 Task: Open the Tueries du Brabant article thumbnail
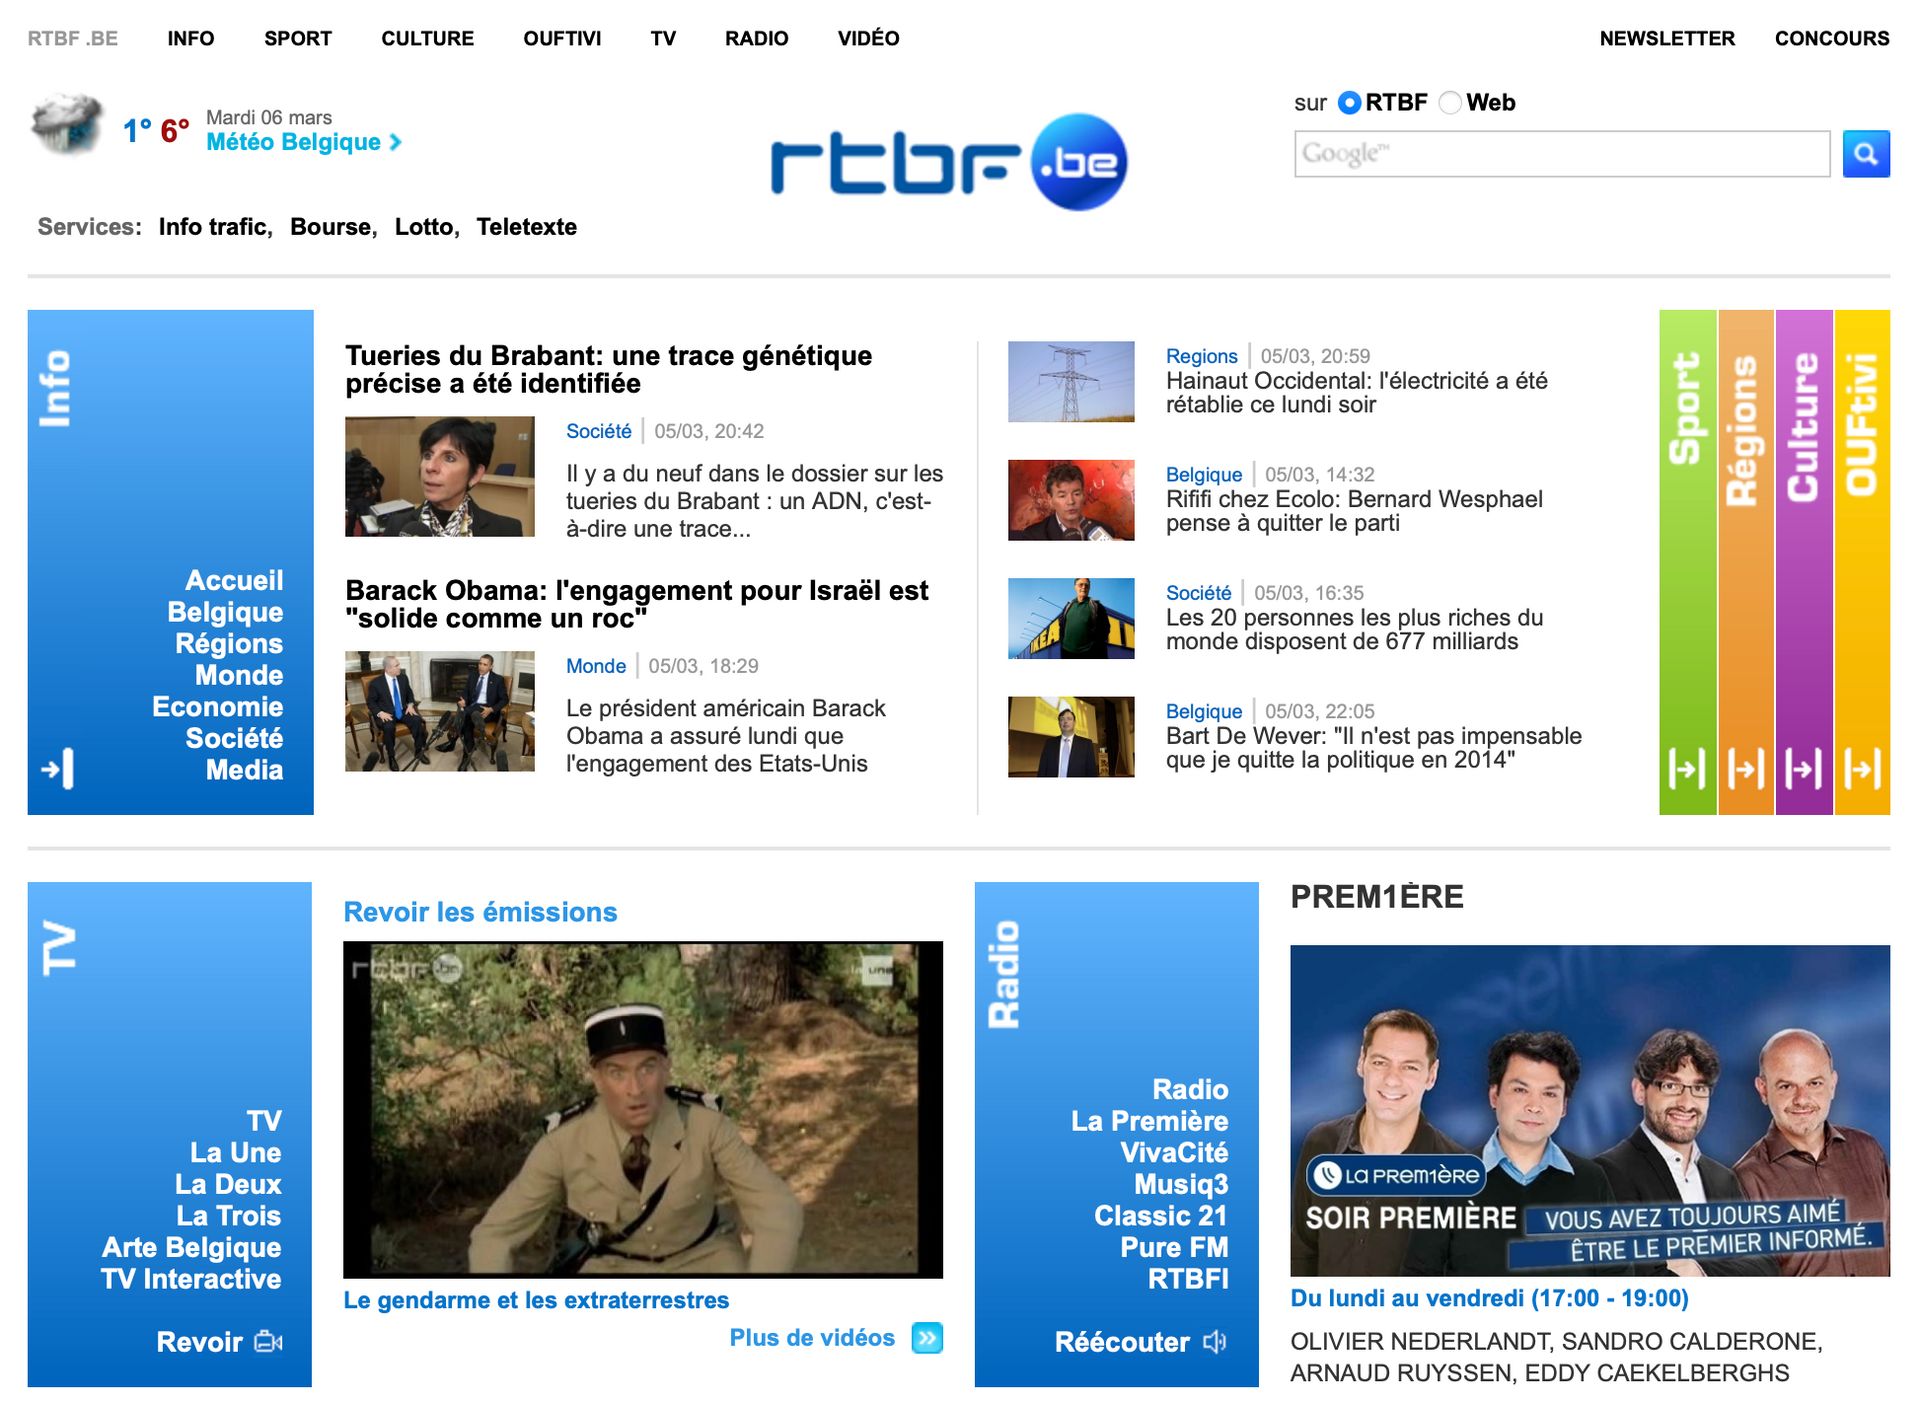440,477
